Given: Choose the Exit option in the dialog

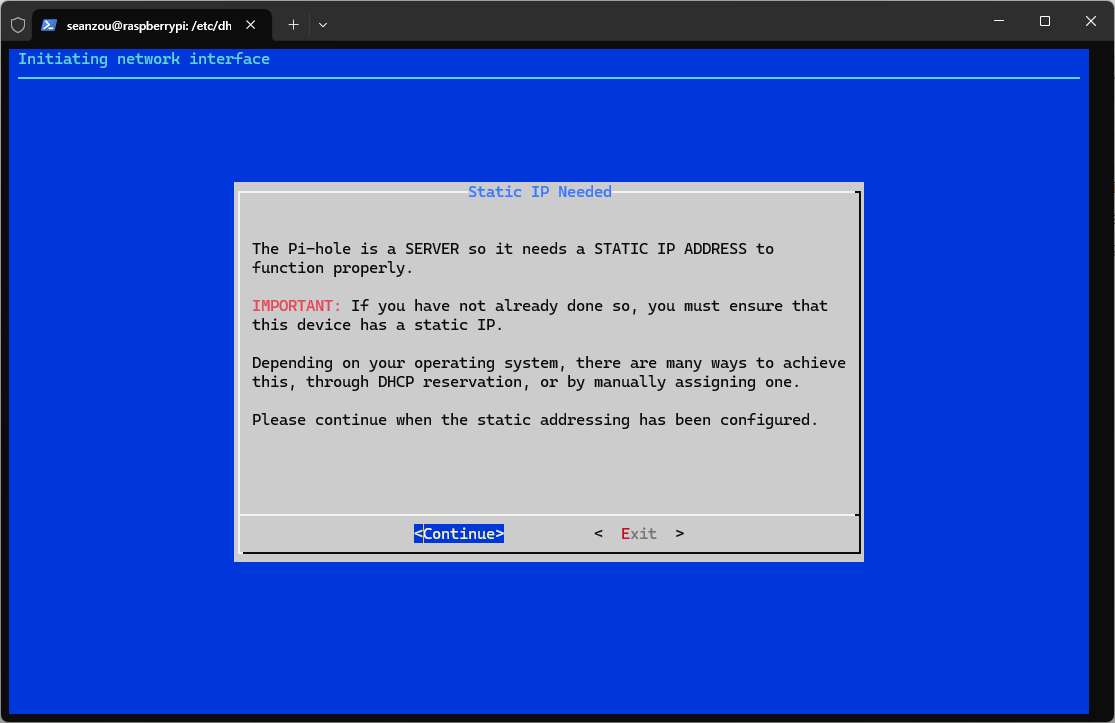Looking at the screenshot, I should point(639,533).
